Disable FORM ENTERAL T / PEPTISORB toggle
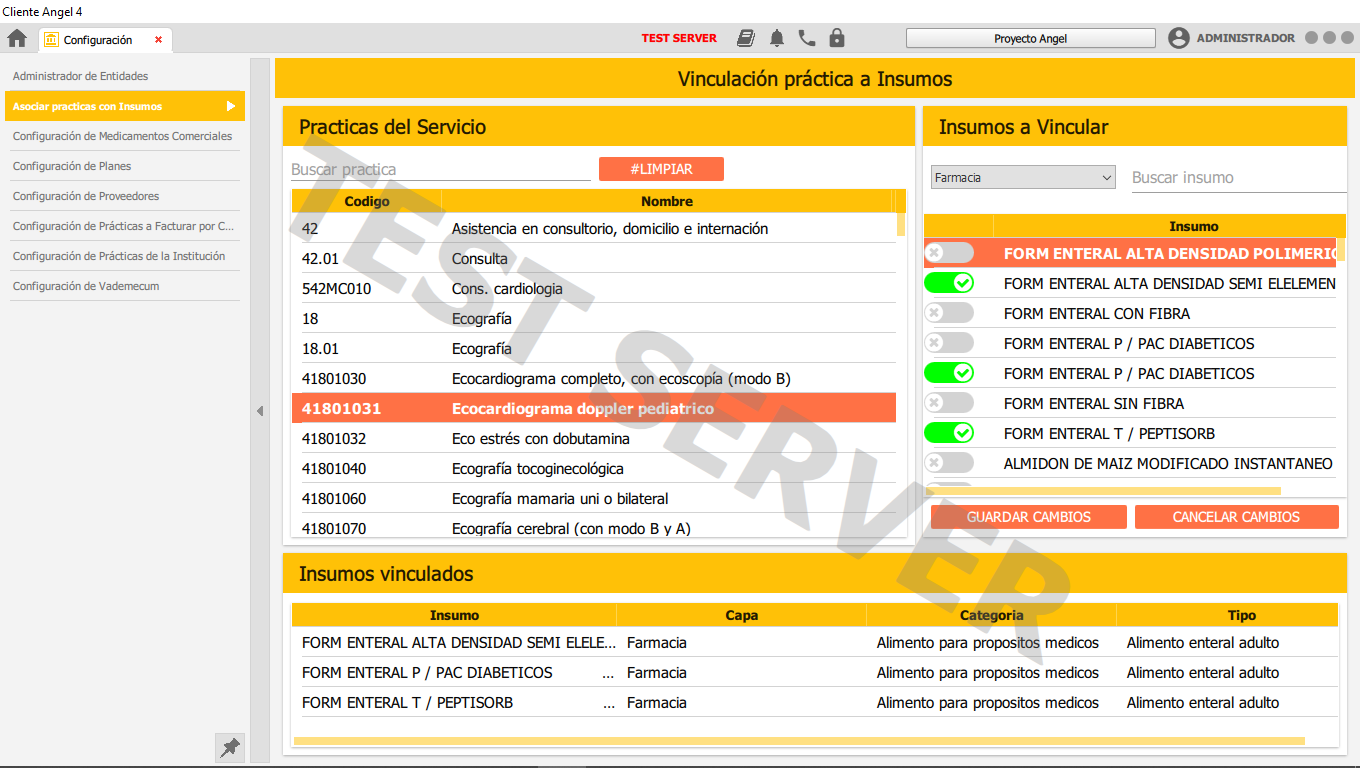 949,433
